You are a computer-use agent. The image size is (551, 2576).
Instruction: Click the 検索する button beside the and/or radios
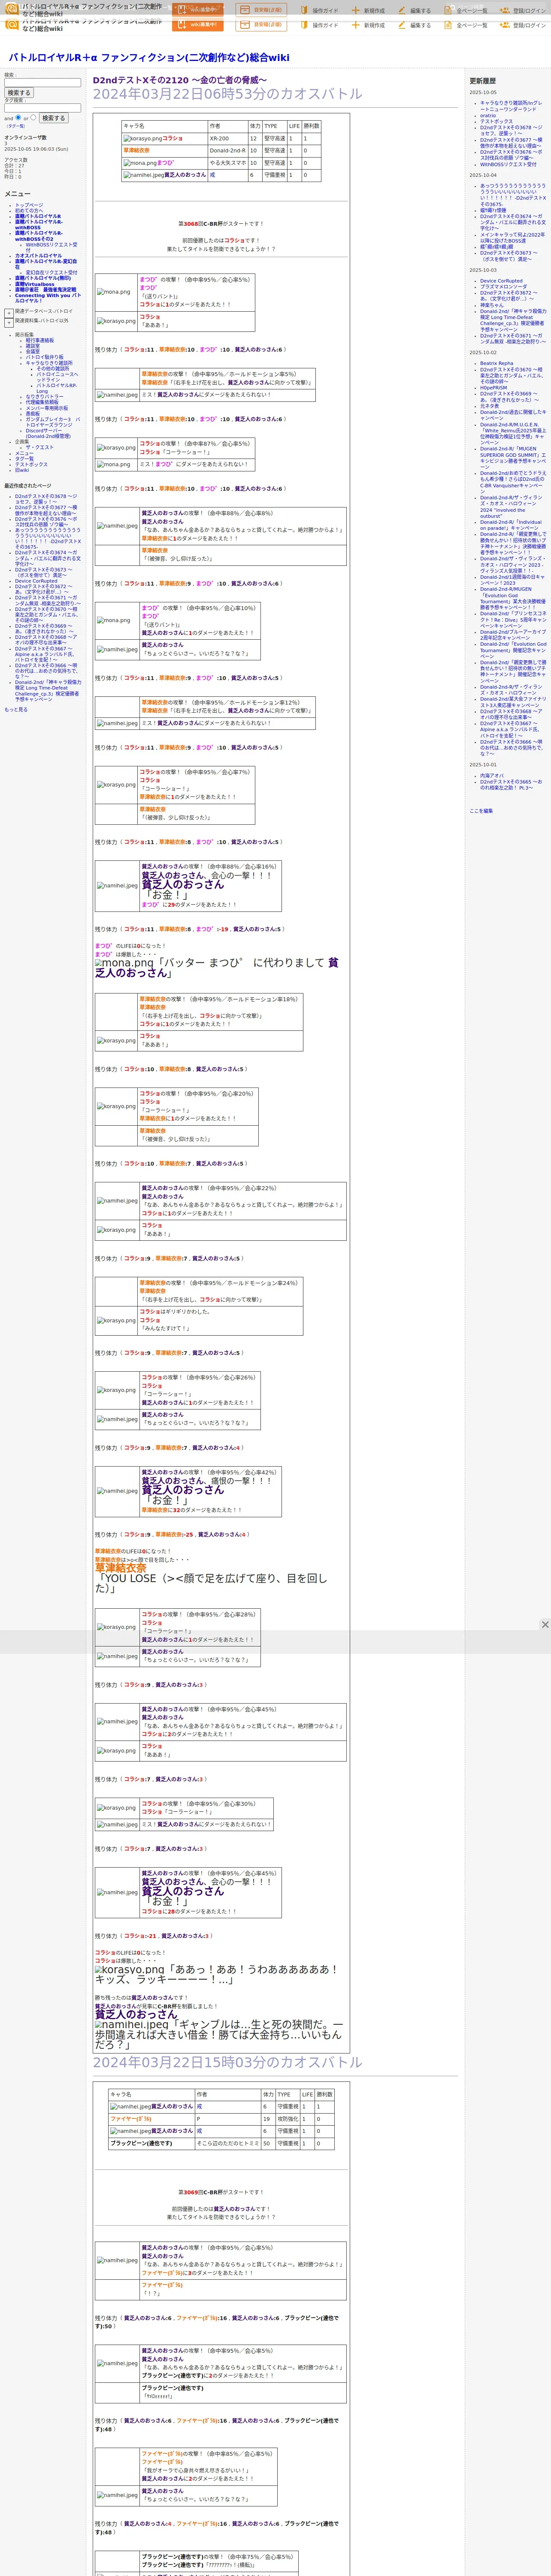pyautogui.click(x=53, y=118)
